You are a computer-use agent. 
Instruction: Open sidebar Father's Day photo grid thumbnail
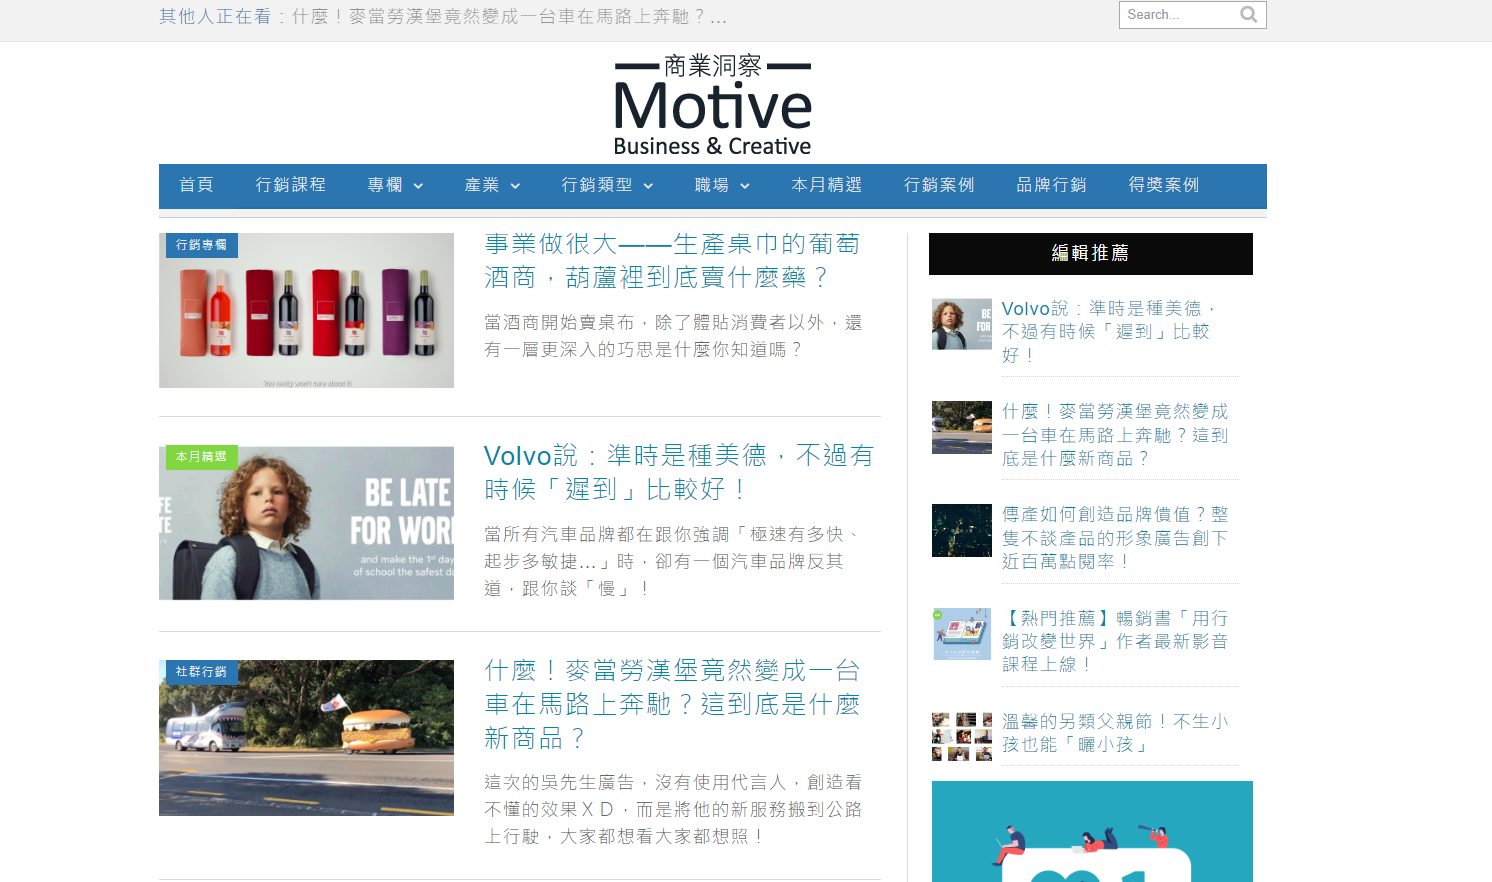(x=962, y=737)
